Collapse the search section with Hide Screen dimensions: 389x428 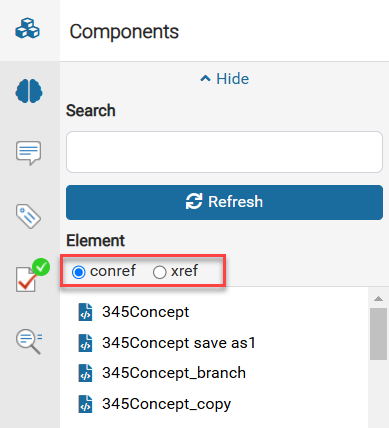click(x=224, y=79)
